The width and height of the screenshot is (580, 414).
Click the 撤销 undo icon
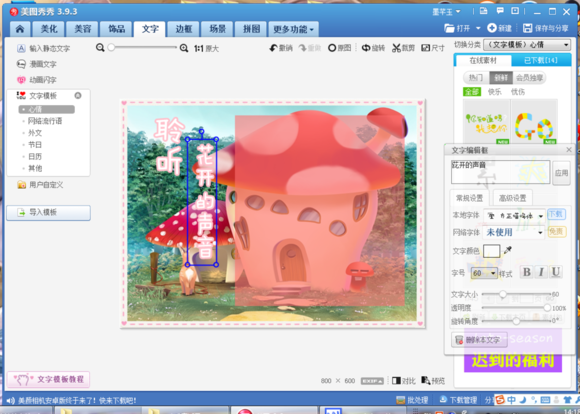(274, 48)
